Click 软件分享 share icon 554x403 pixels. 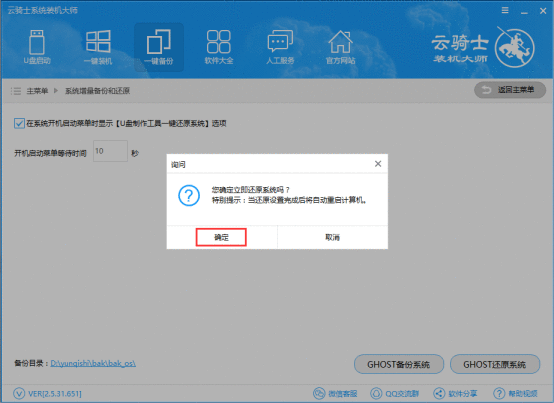coord(455,393)
